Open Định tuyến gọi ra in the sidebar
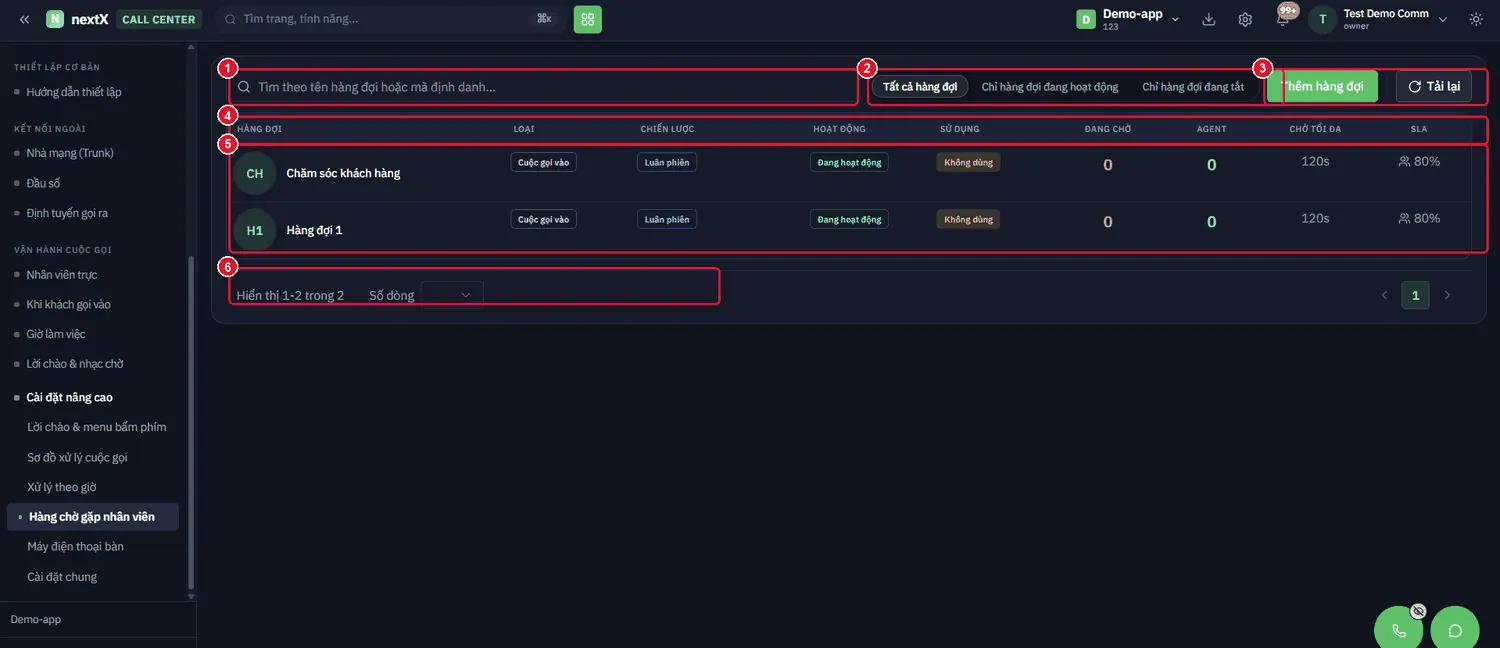 67,213
